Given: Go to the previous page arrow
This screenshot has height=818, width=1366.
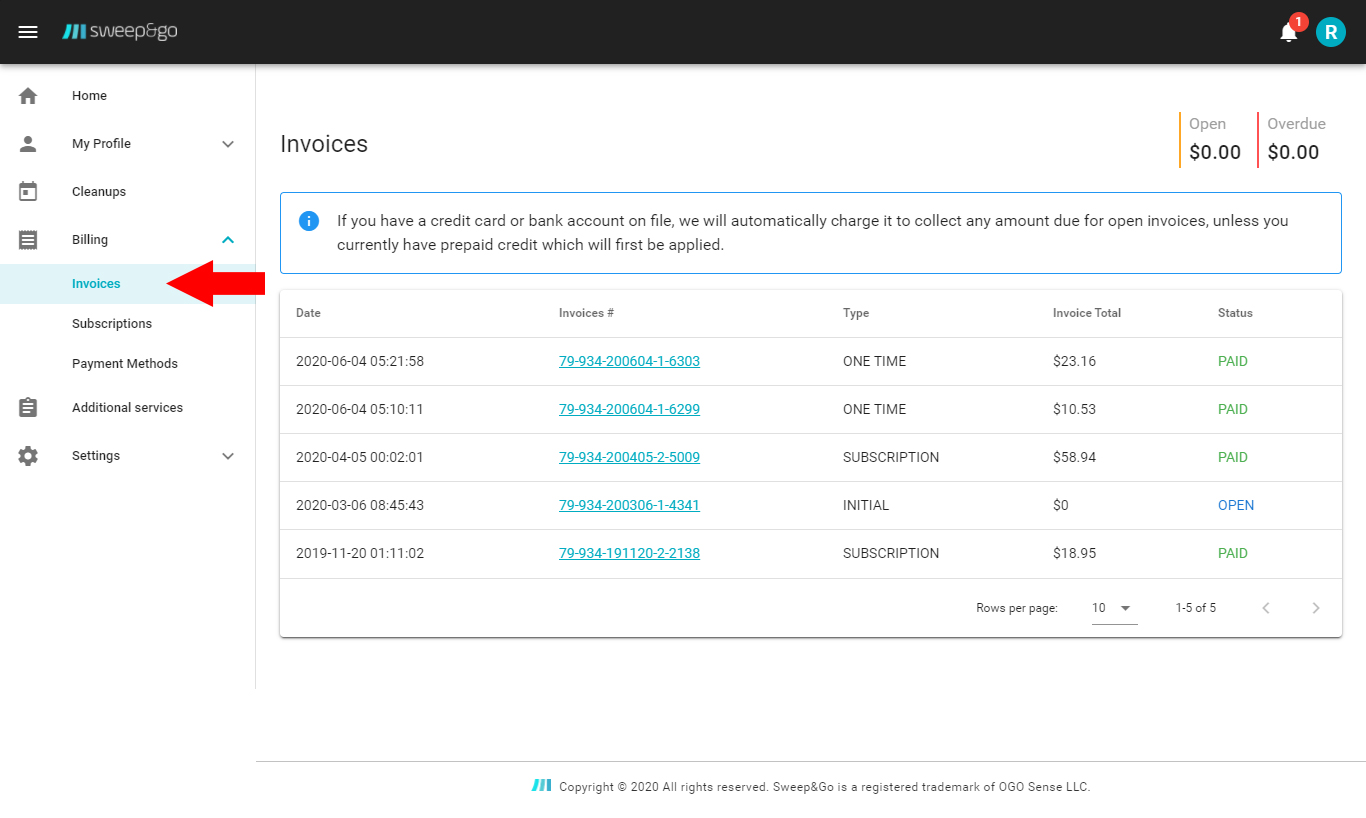Looking at the screenshot, I should [x=1266, y=608].
